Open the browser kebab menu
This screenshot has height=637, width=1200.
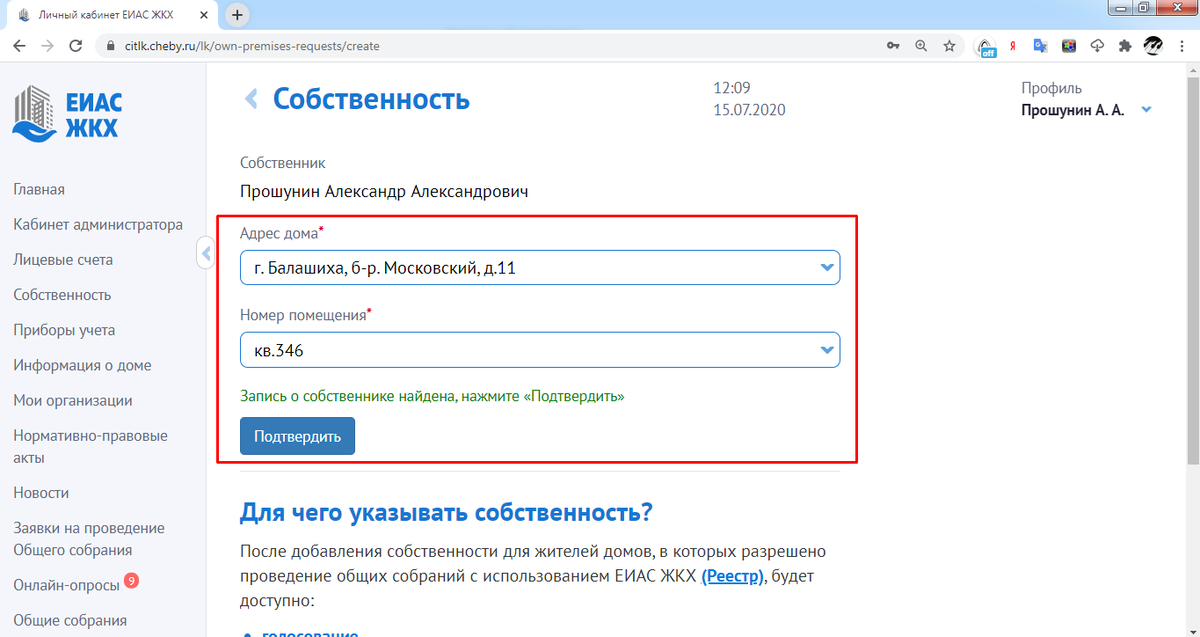[x=1183, y=46]
